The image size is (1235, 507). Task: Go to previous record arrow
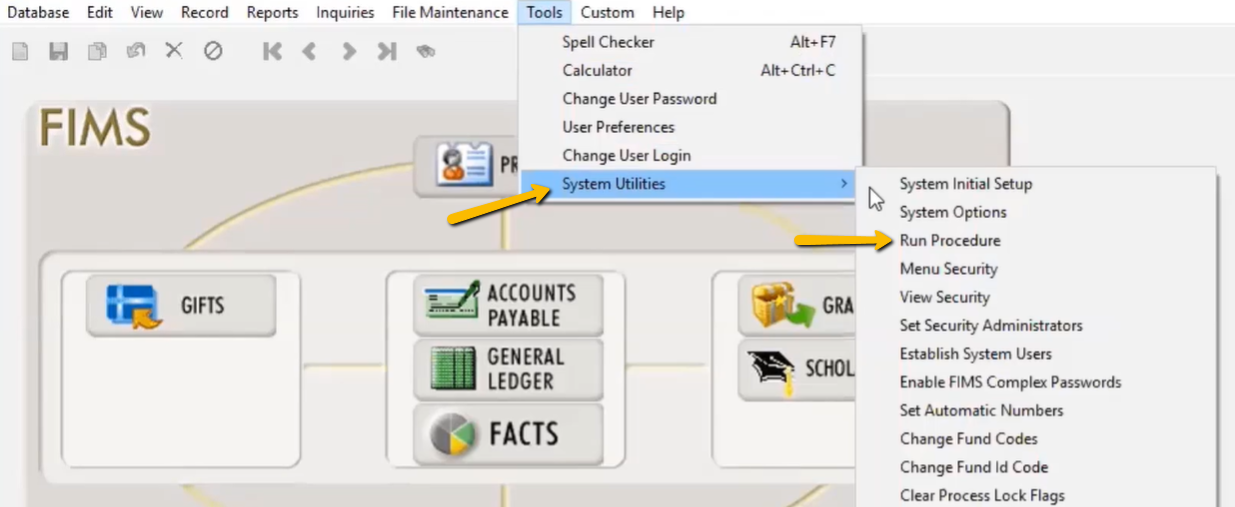pyautogui.click(x=310, y=51)
